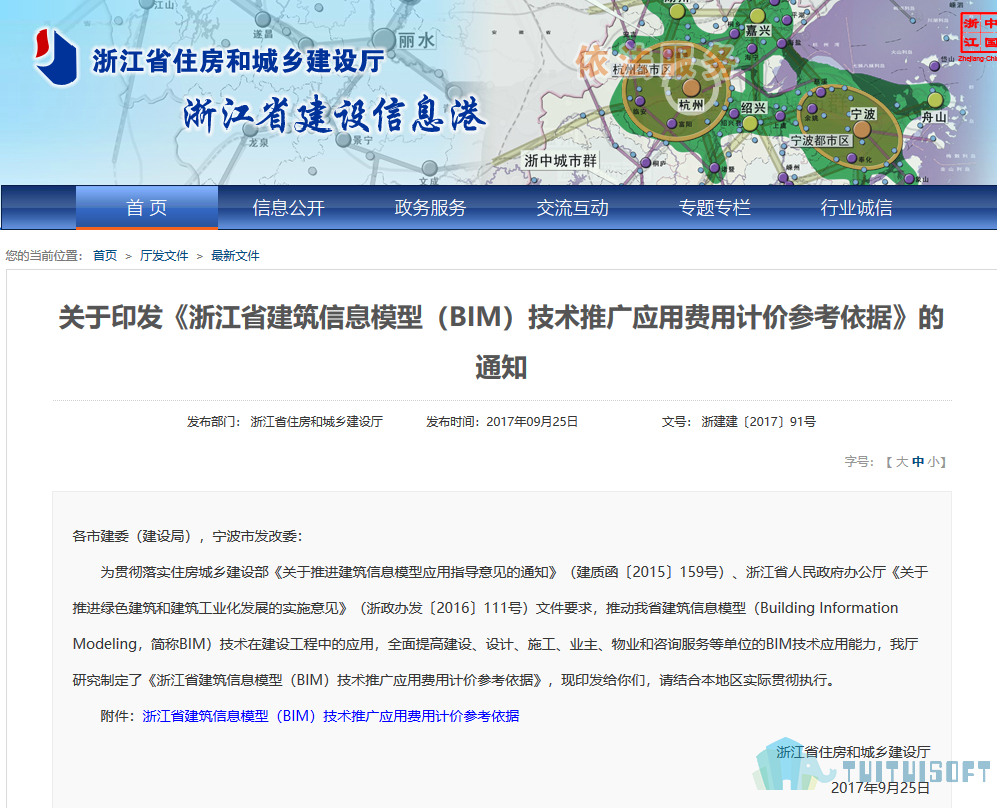Click the article title about the BIM notice
Image resolution: width=997 pixels, height=808 pixels.
tap(501, 341)
